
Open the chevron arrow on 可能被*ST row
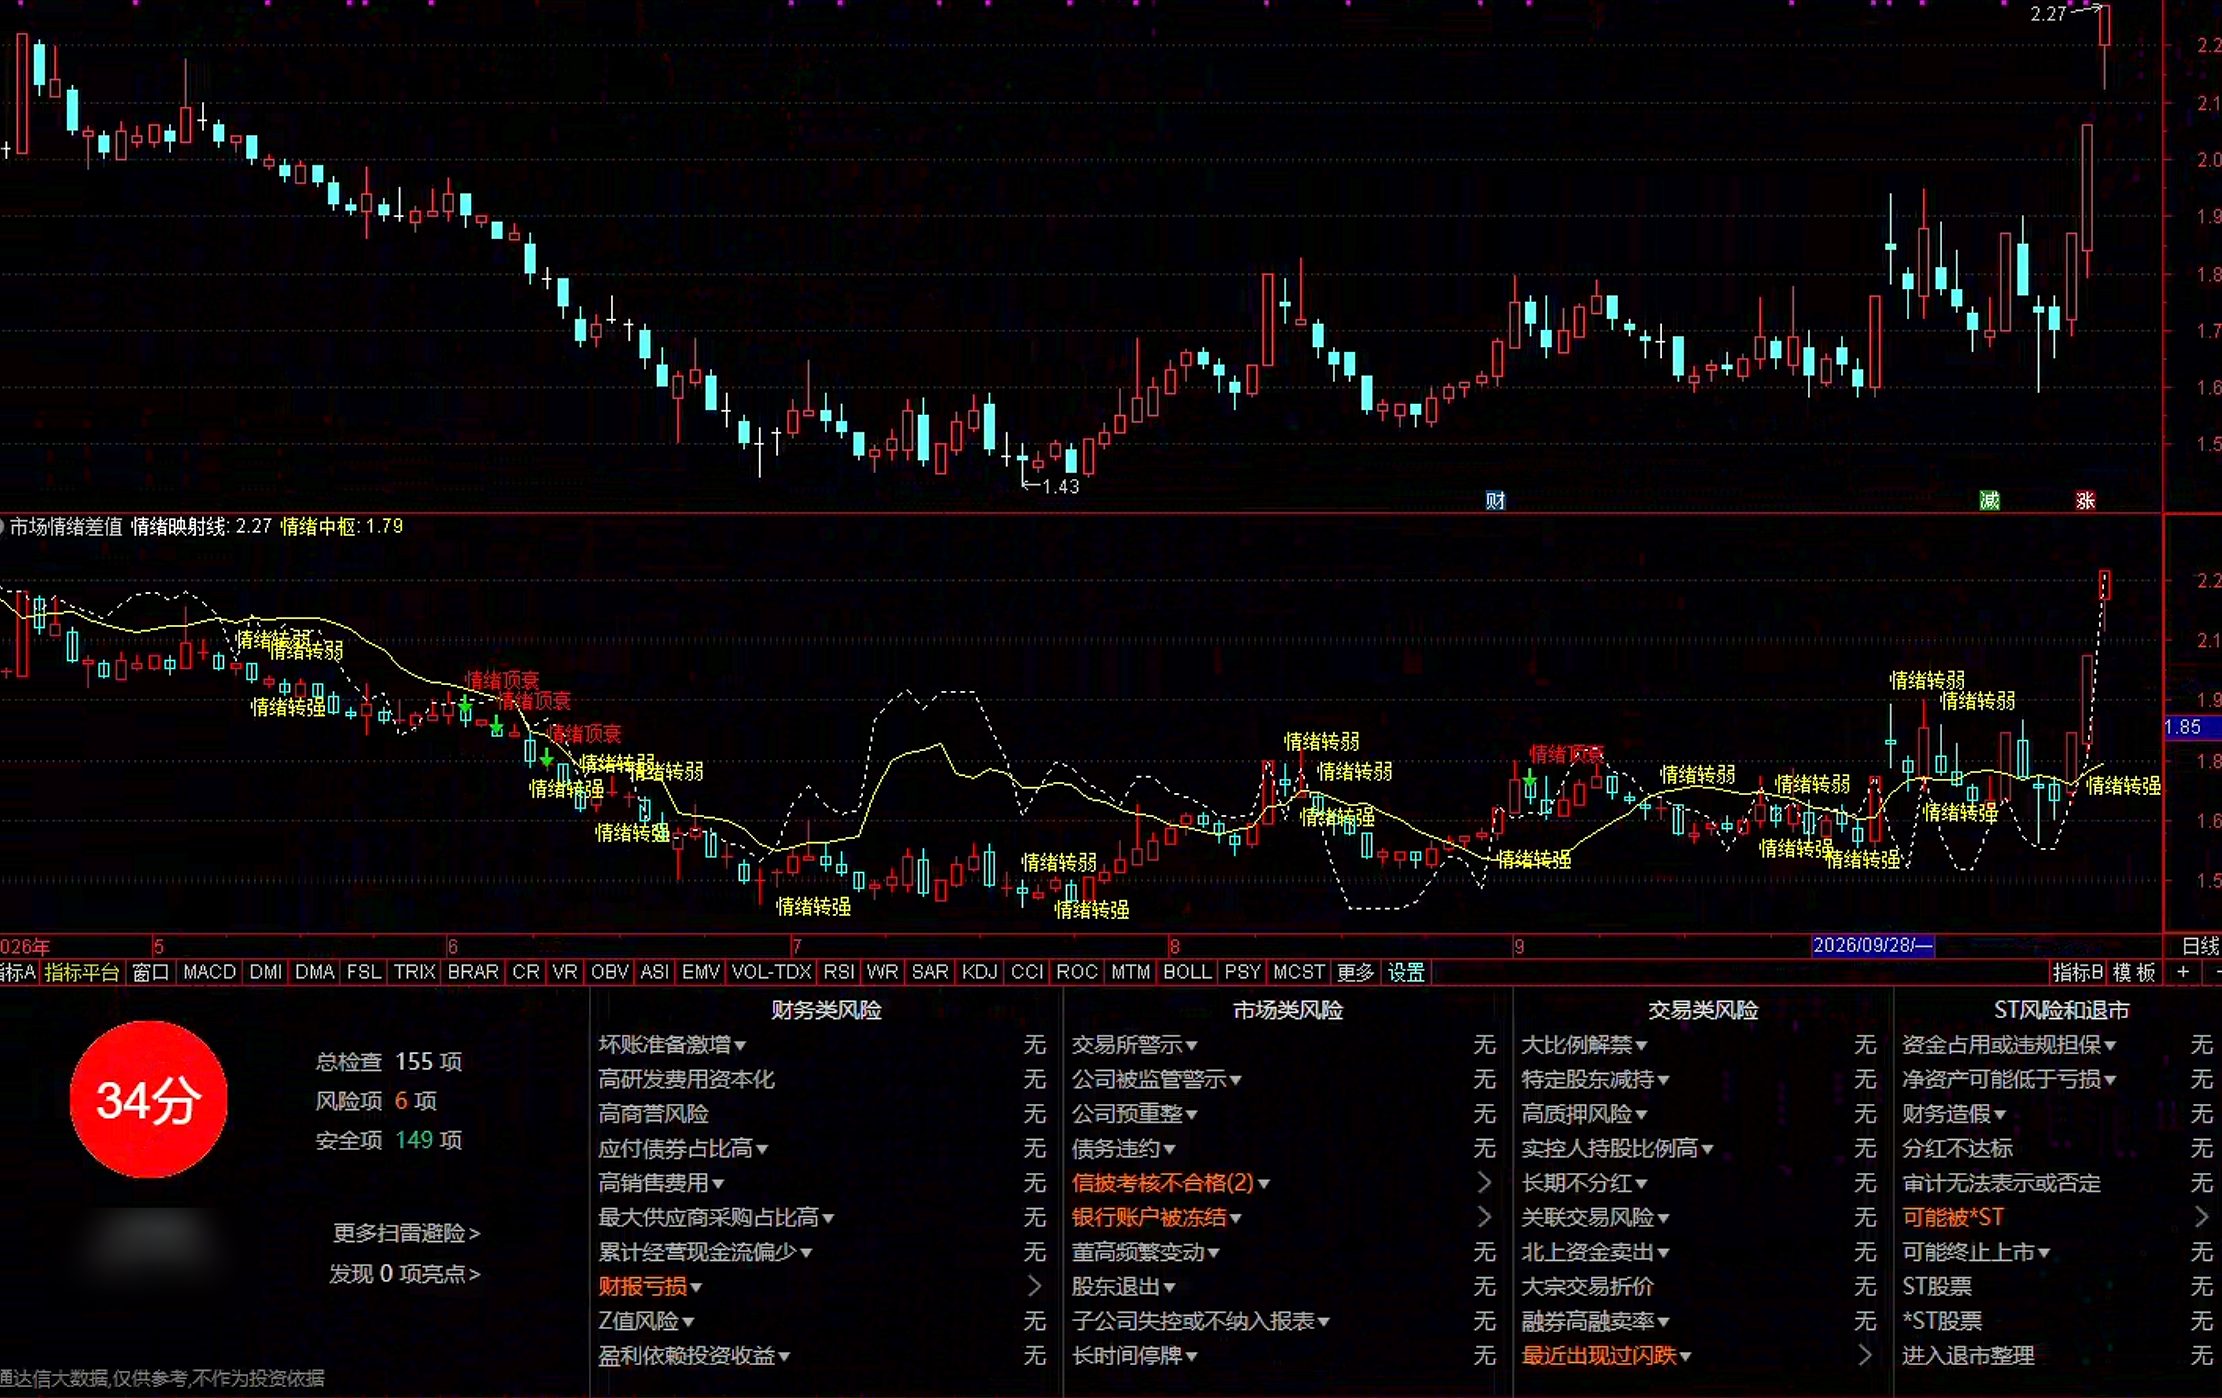2201,1217
